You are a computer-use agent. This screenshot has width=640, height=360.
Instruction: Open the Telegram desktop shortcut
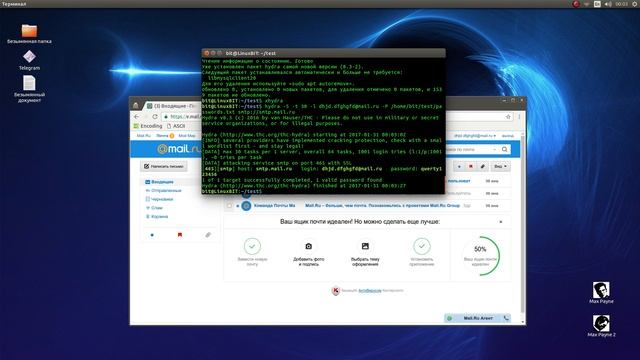[29, 60]
